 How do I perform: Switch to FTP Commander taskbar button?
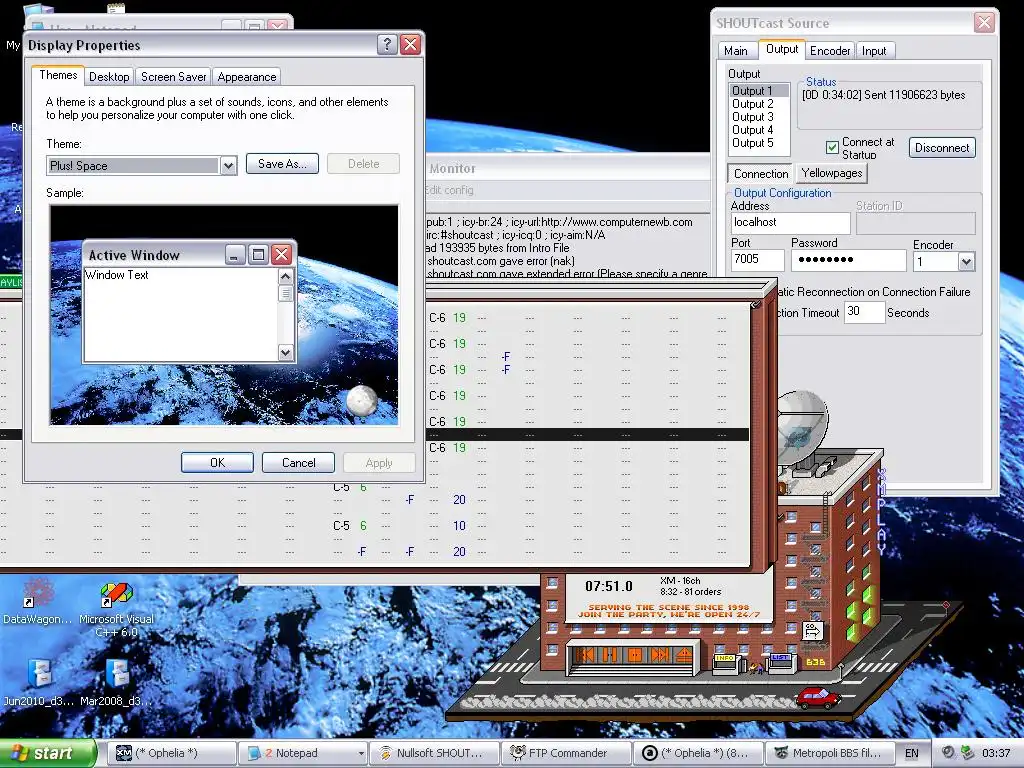tap(566, 753)
